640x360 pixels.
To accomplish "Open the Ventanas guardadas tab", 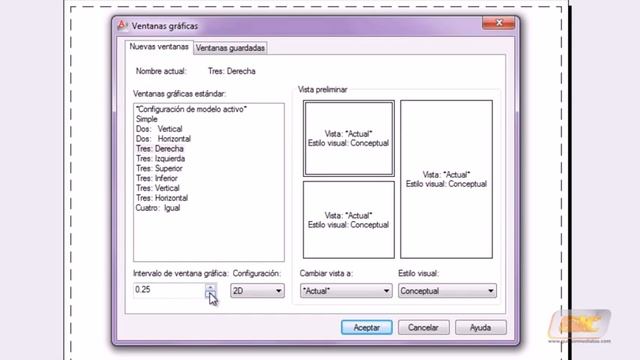I will pos(230,48).
